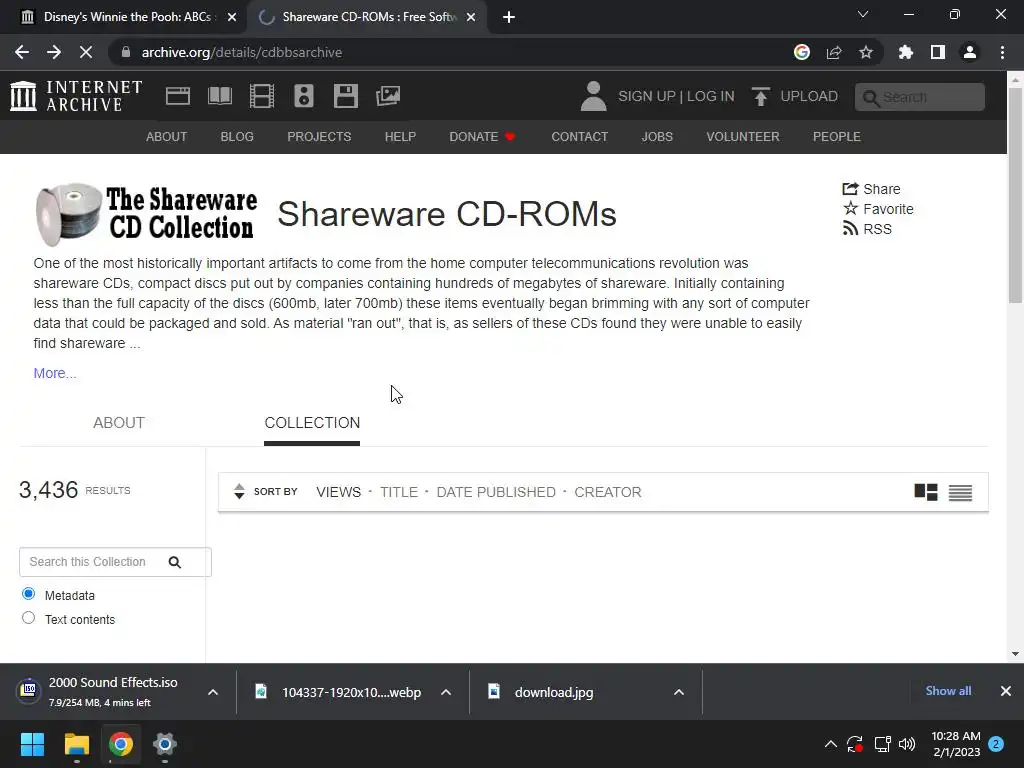Sort results by DATE PUBLISHED
This screenshot has width=1024, height=768.
point(496,492)
